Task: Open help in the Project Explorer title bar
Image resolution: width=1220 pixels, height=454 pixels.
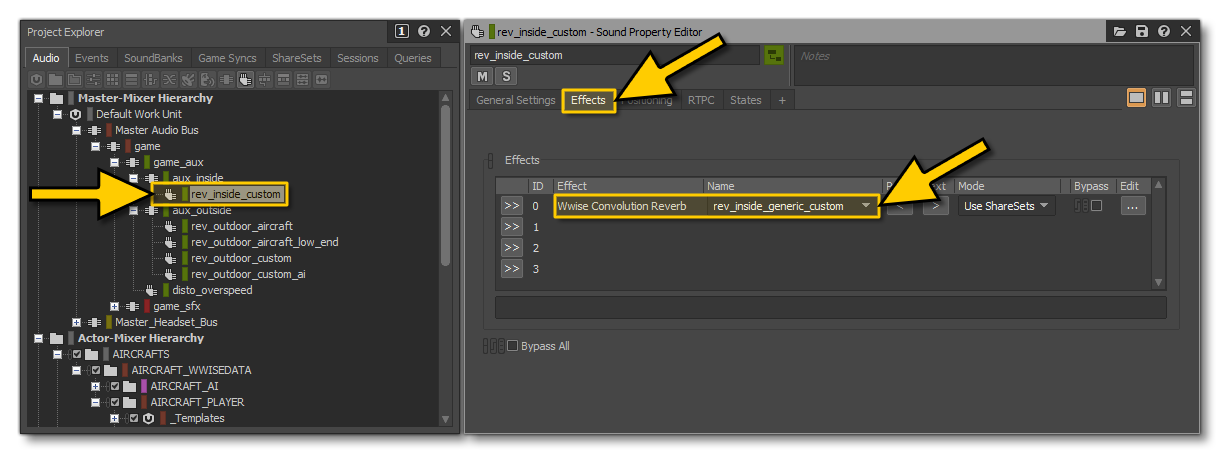Action: [x=423, y=32]
